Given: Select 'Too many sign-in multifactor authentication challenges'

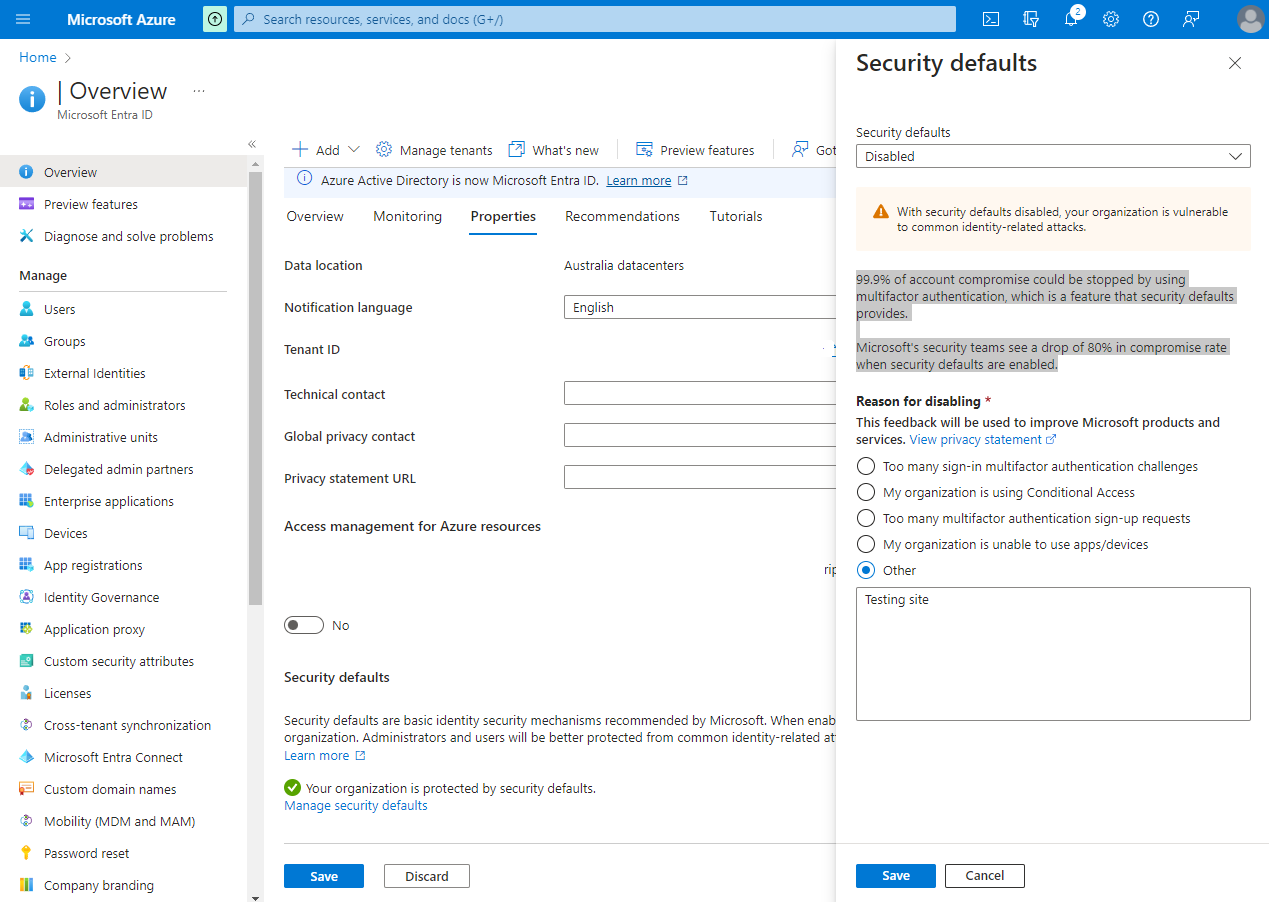Looking at the screenshot, I should (866, 466).
